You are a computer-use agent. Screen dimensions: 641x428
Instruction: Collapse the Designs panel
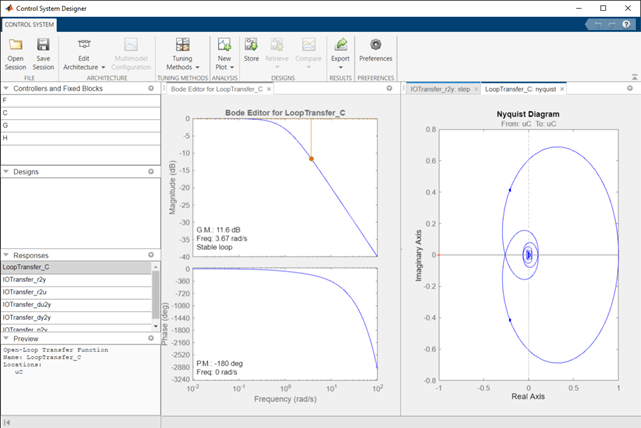pos(6,172)
